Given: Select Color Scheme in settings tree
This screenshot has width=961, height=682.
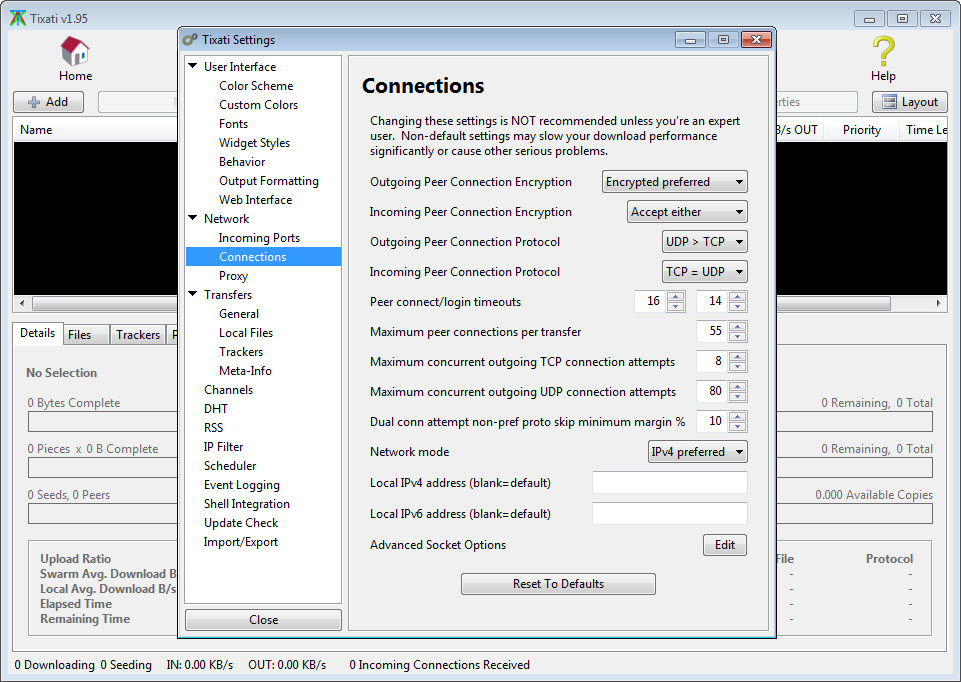Looking at the screenshot, I should coord(256,86).
